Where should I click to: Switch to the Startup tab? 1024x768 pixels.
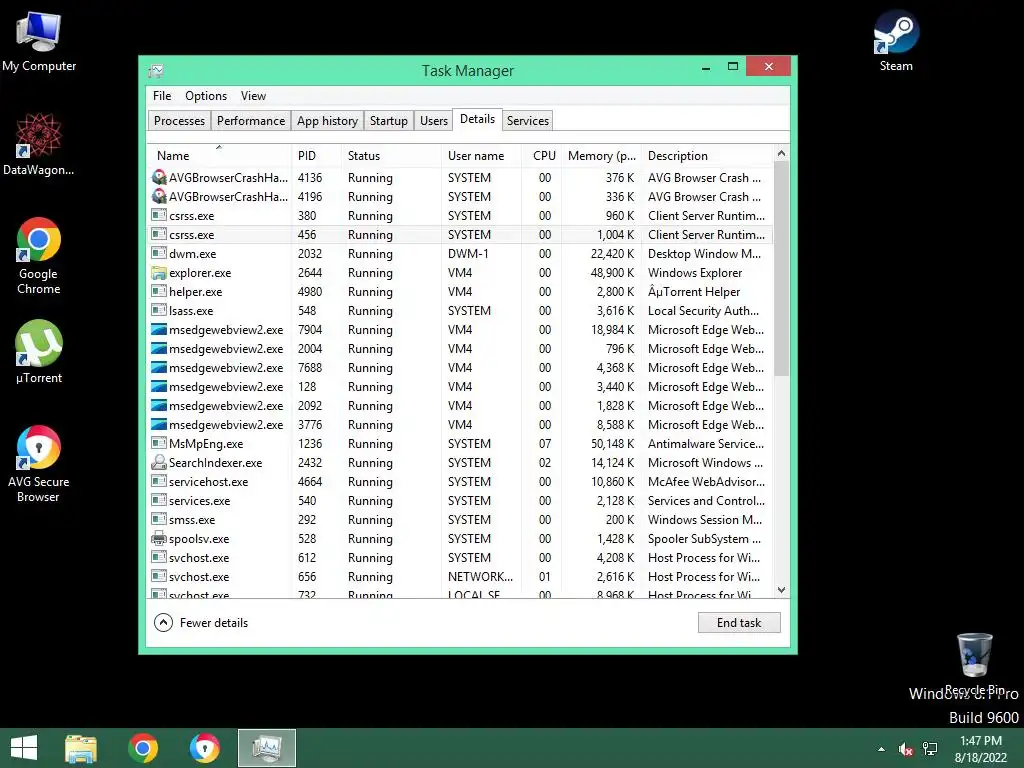point(389,121)
